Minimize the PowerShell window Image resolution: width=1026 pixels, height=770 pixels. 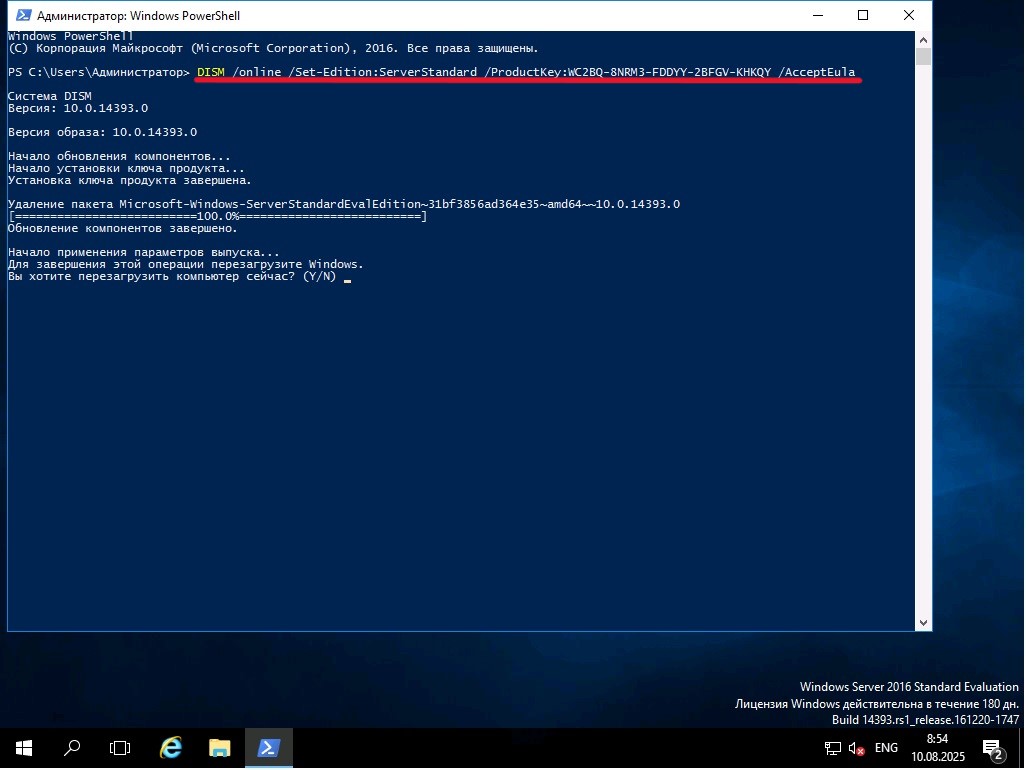817,16
